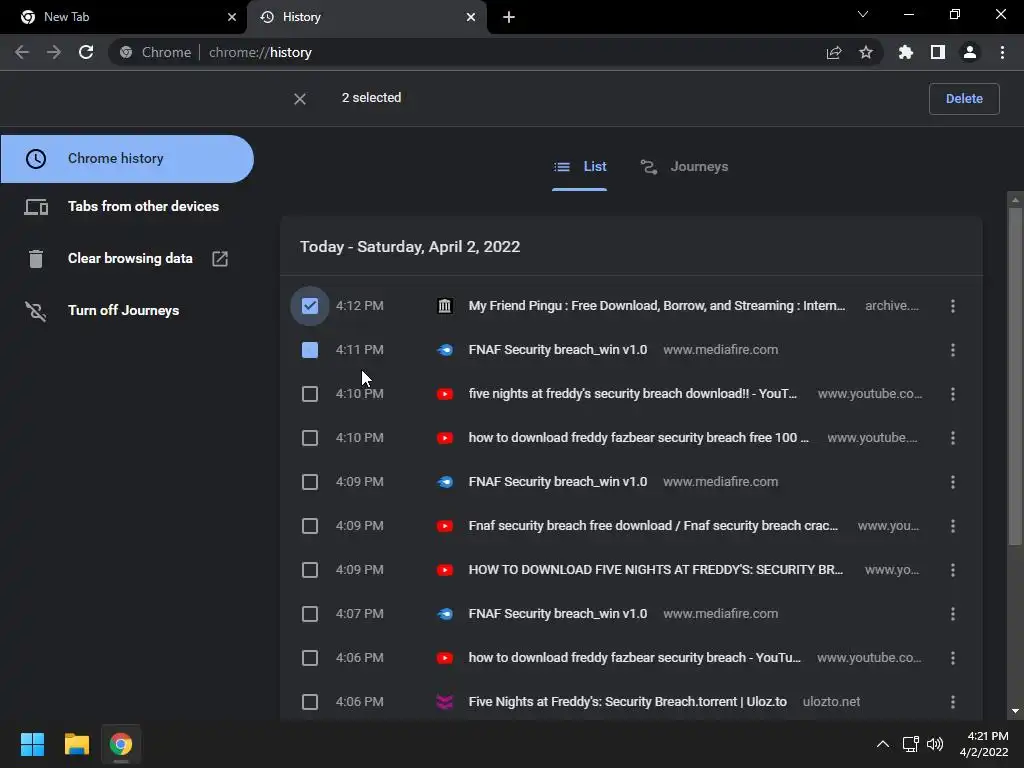1024x768 pixels.
Task: Open the Extensions puzzle icon
Action: 906,52
